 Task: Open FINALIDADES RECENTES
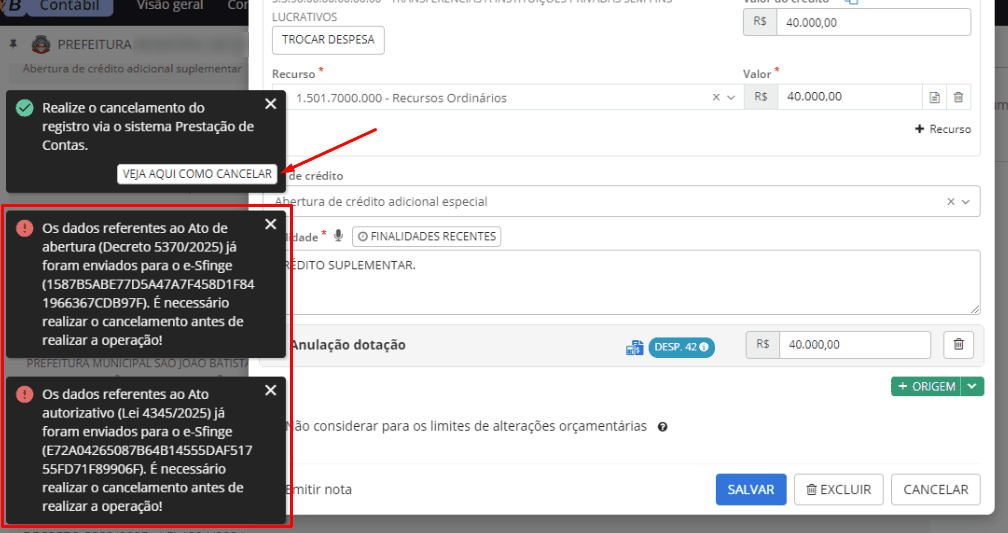pyautogui.click(x=427, y=237)
